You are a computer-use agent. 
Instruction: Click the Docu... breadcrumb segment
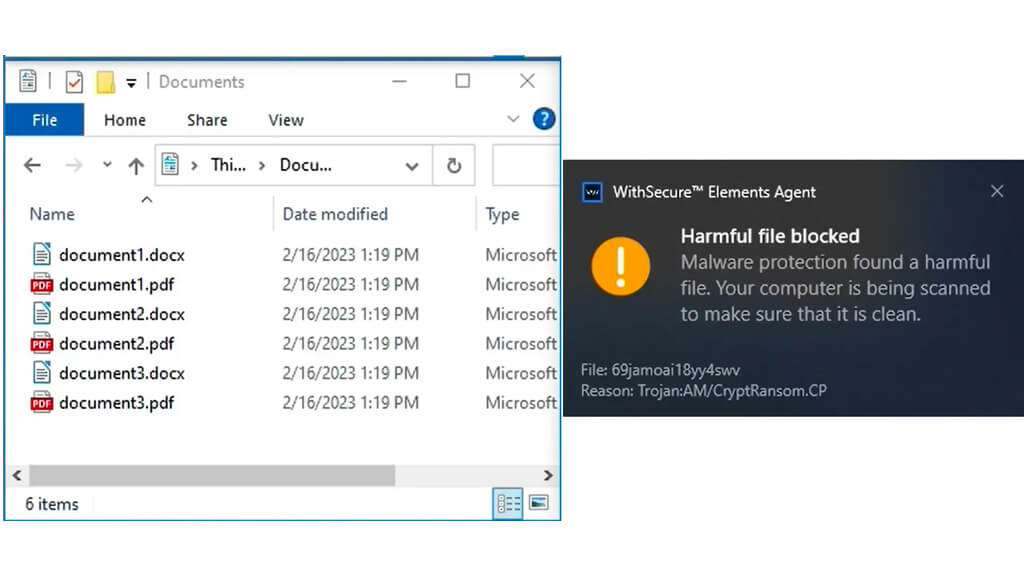pos(306,165)
